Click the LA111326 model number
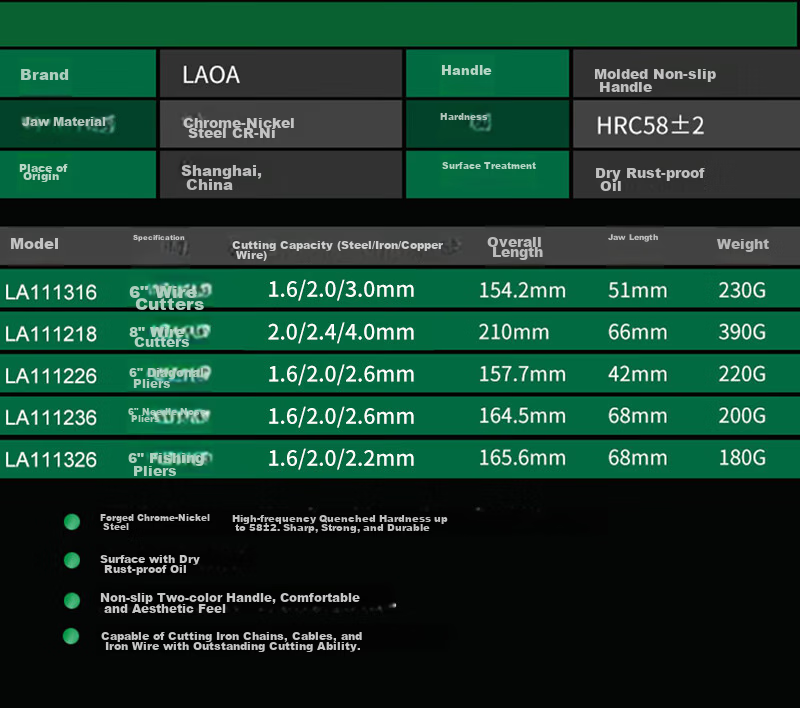This screenshot has height=708, width=800. 51,460
